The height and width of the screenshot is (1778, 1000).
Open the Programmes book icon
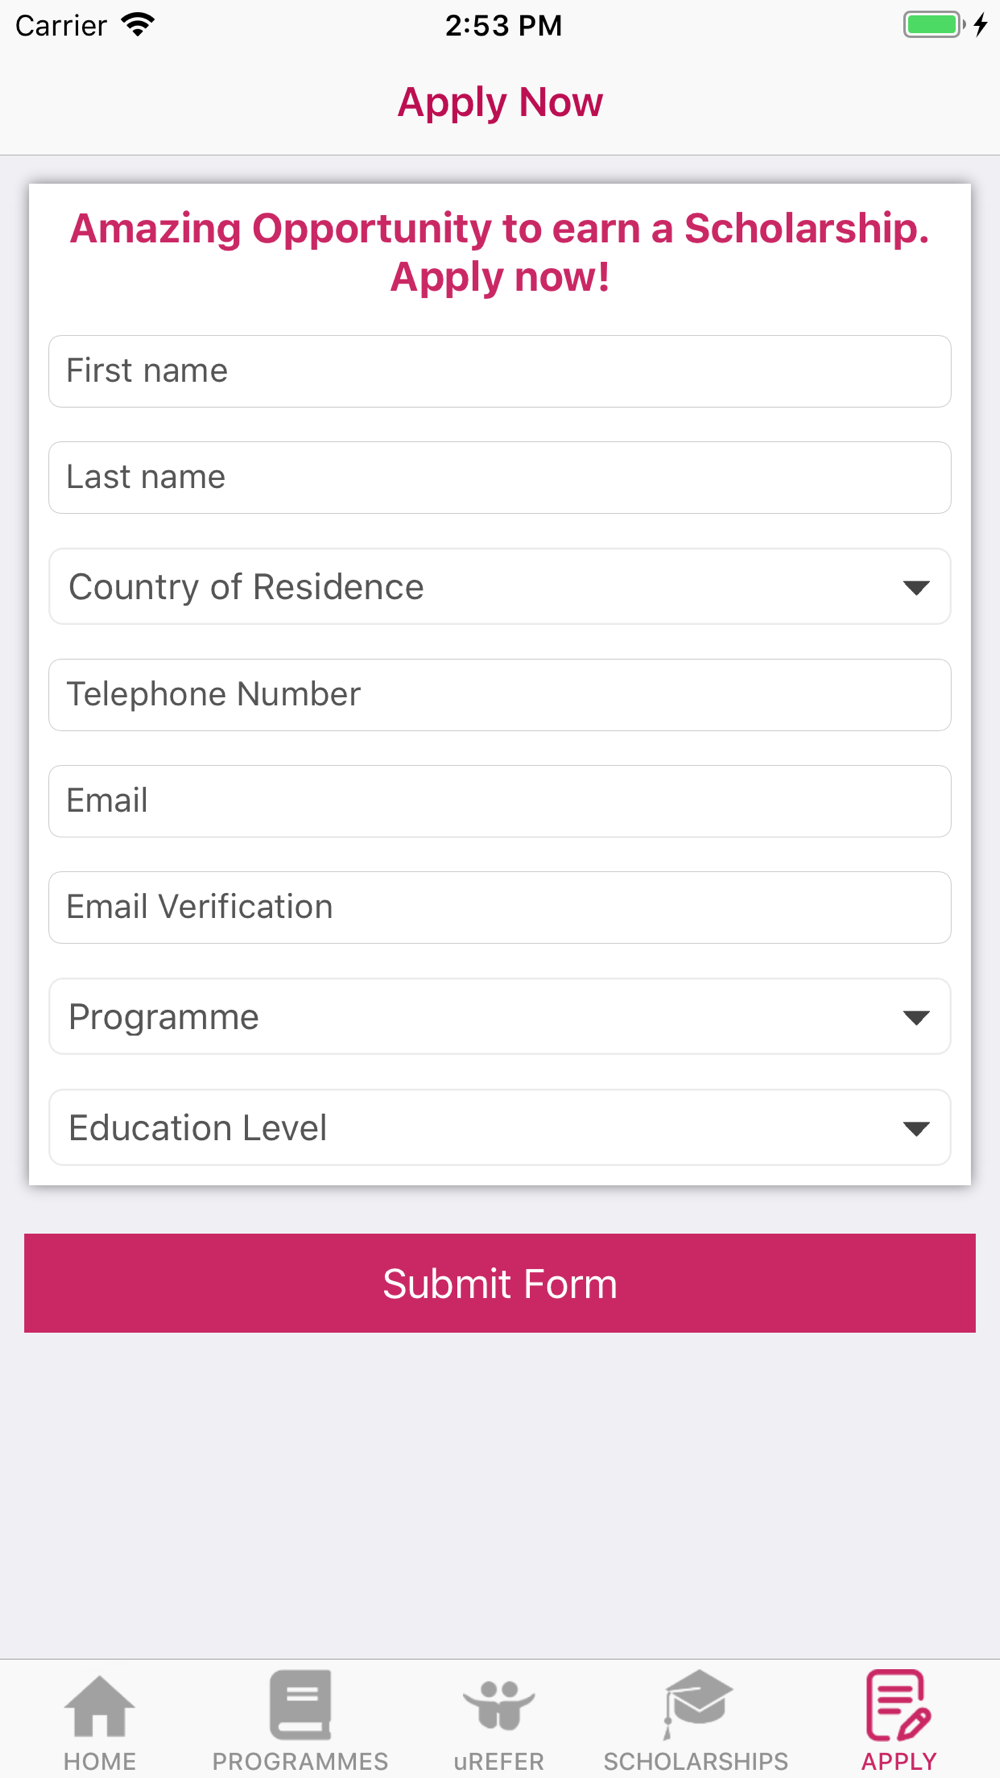(300, 1704)
